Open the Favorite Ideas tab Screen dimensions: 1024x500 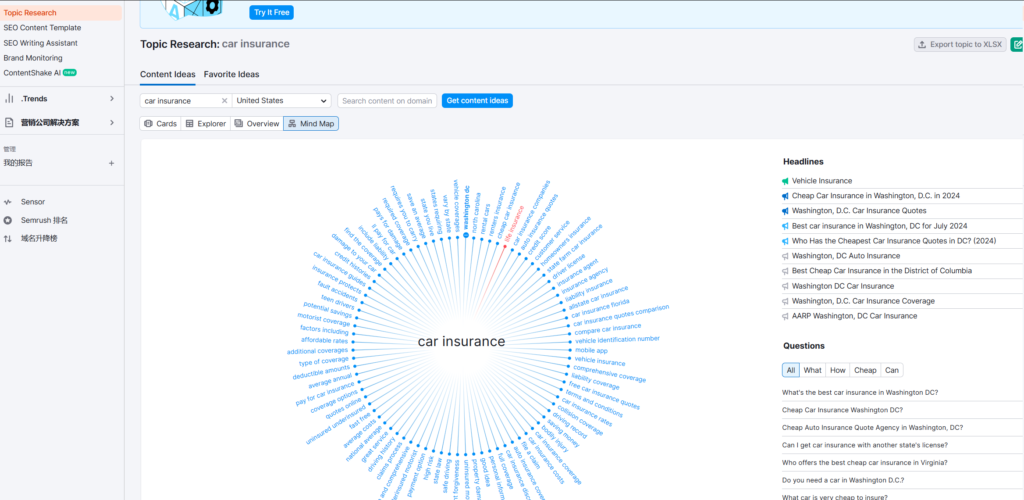[231, 74]
